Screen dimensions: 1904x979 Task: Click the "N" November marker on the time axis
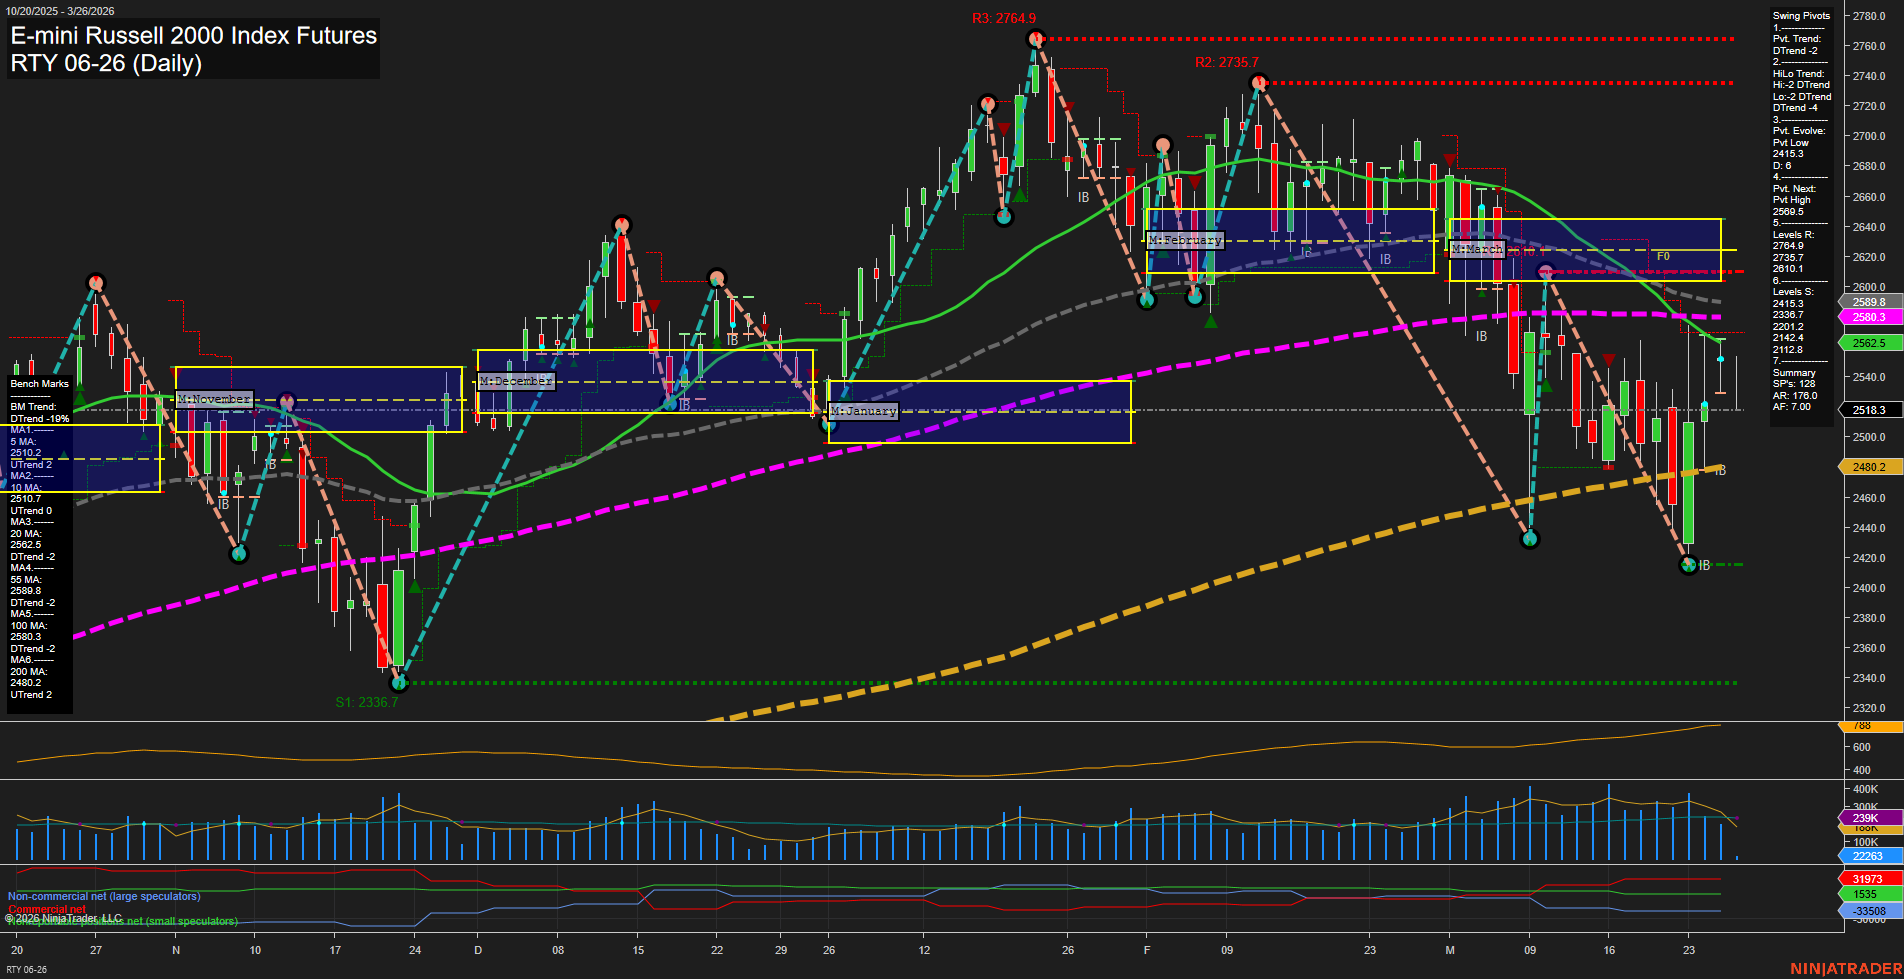176,950
